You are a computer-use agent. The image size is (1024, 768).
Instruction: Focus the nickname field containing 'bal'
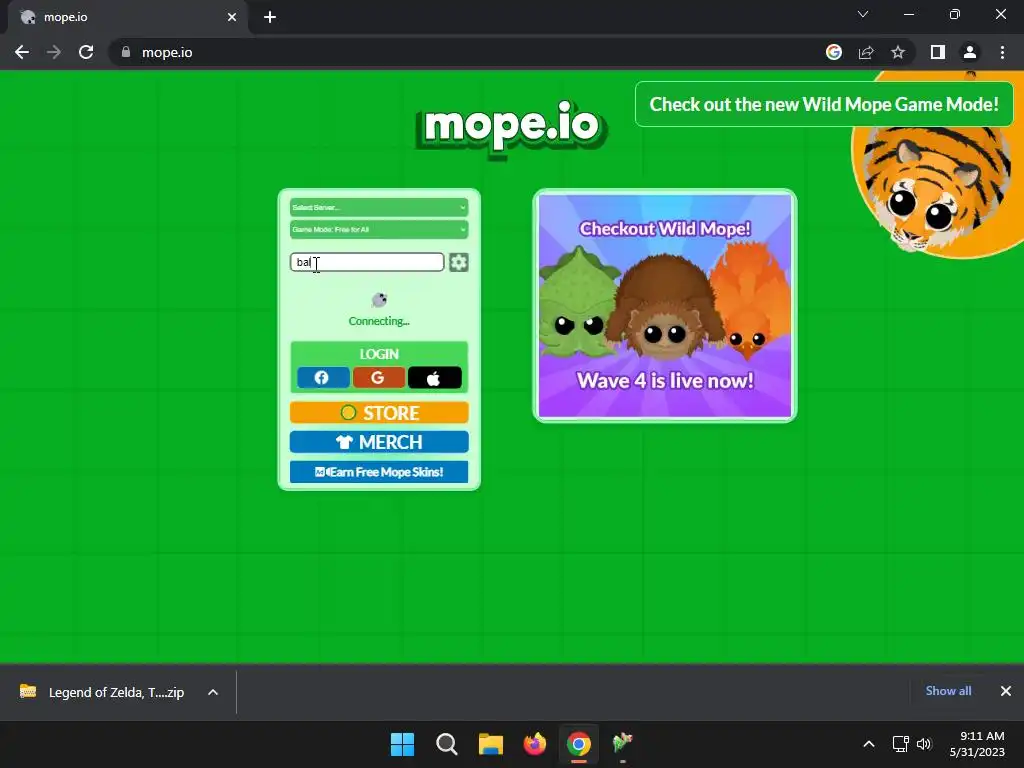(367, 262)
